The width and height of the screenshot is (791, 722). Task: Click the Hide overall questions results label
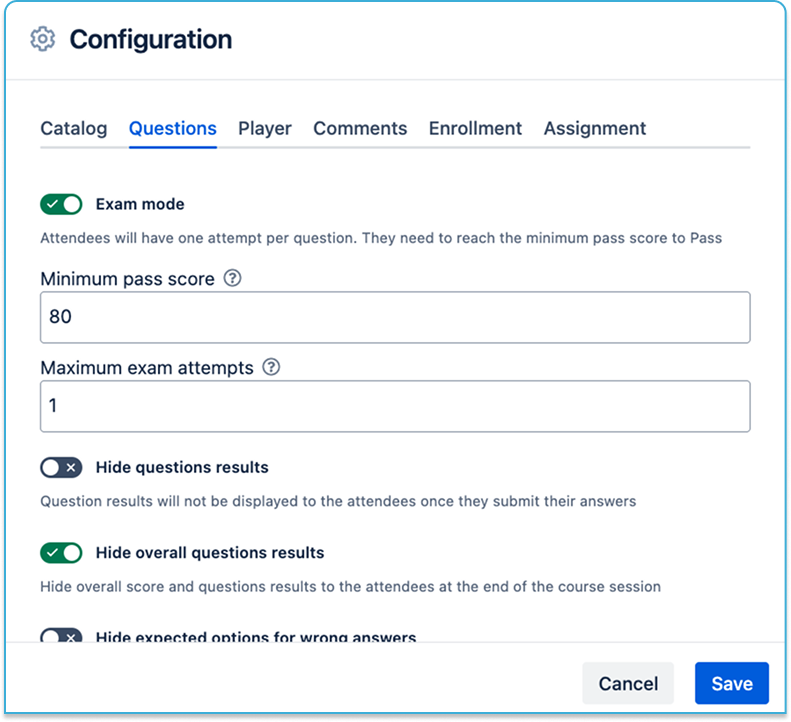pyautogui.click(x=210, y=552)
